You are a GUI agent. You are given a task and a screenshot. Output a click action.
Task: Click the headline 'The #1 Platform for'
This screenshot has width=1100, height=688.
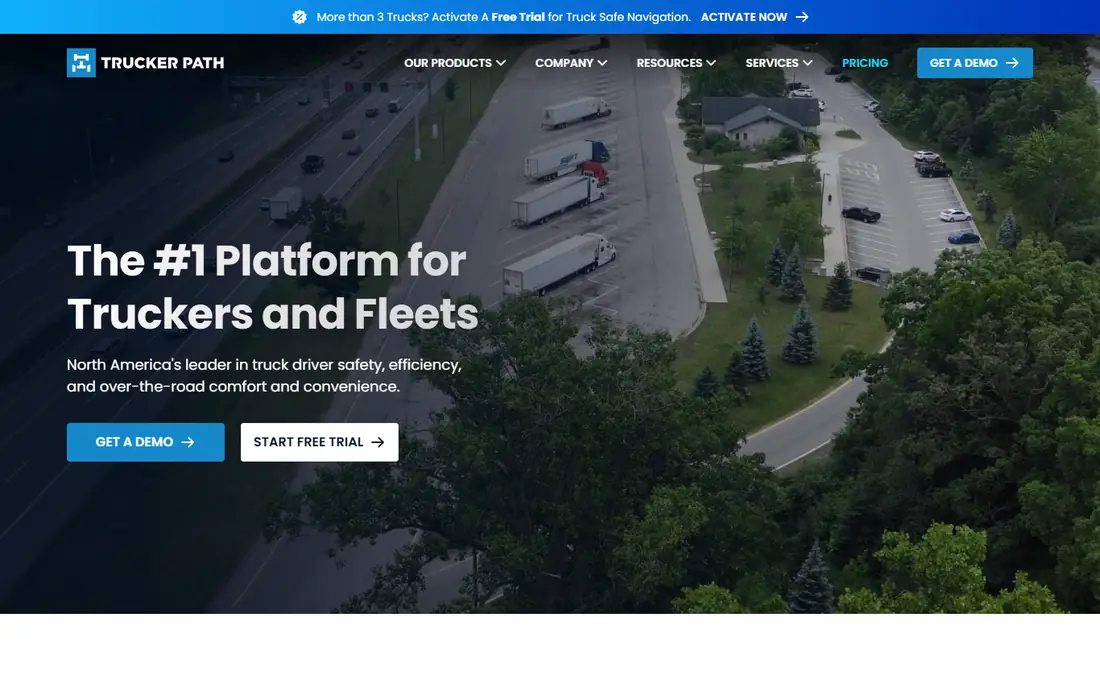click(267, 261)
